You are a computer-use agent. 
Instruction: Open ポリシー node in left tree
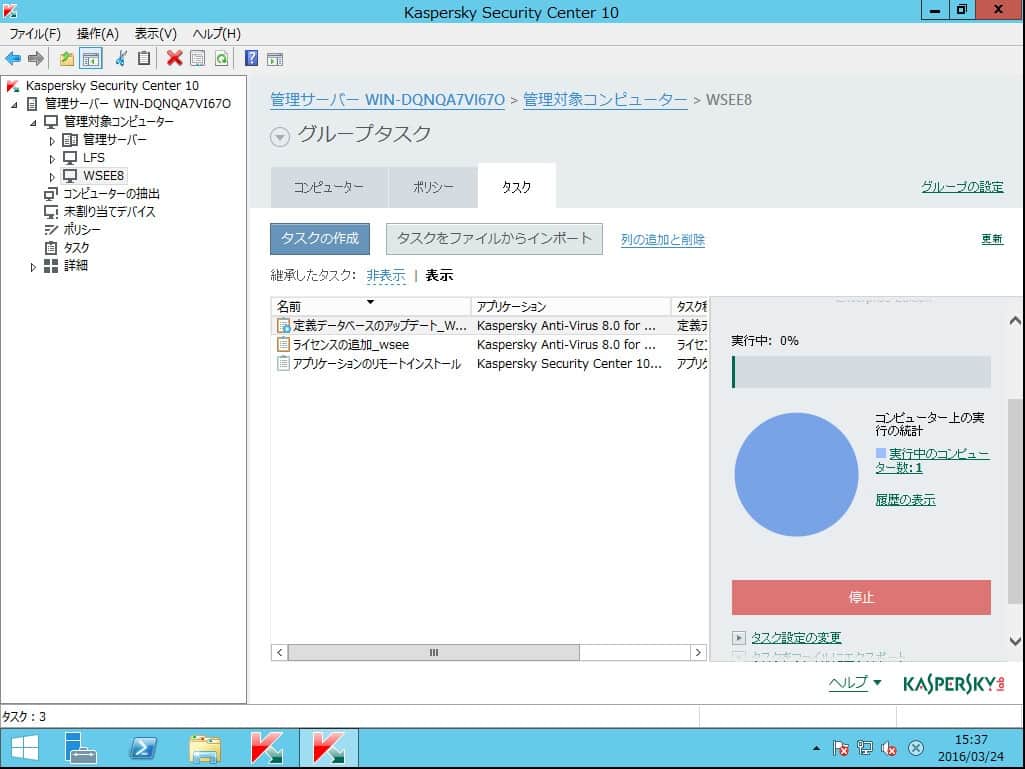pyautogui.click(x=82, y=230)
